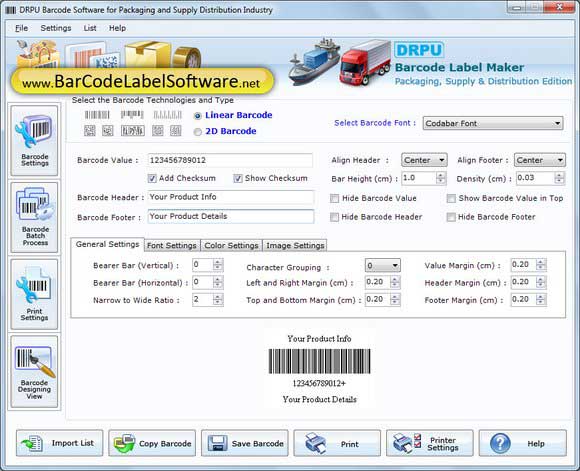This screenshot has height=471, width=580.
Task: Click Copy Barcode button label
Action: (165, 444)
